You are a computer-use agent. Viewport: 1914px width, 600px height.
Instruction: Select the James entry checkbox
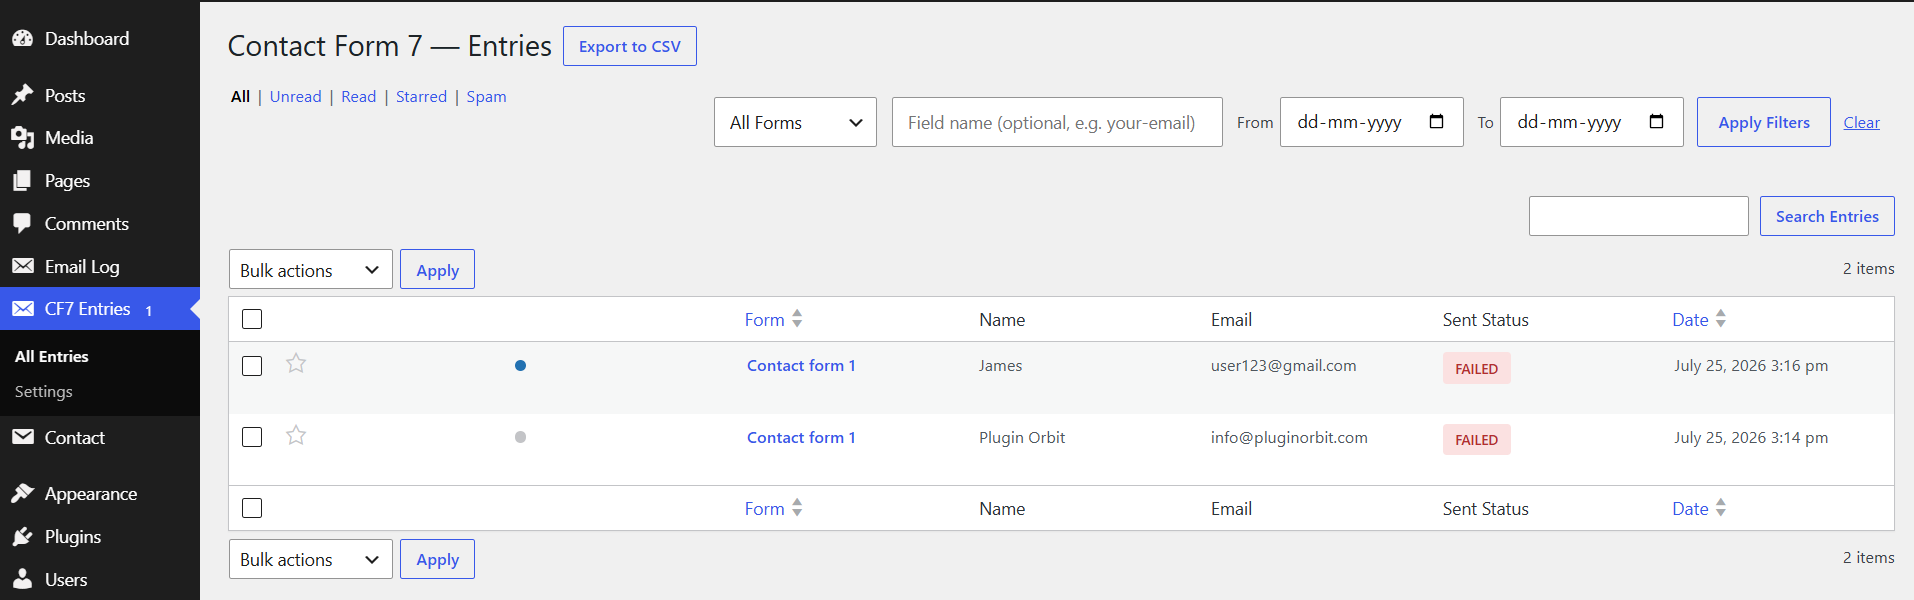click(252, 366)
